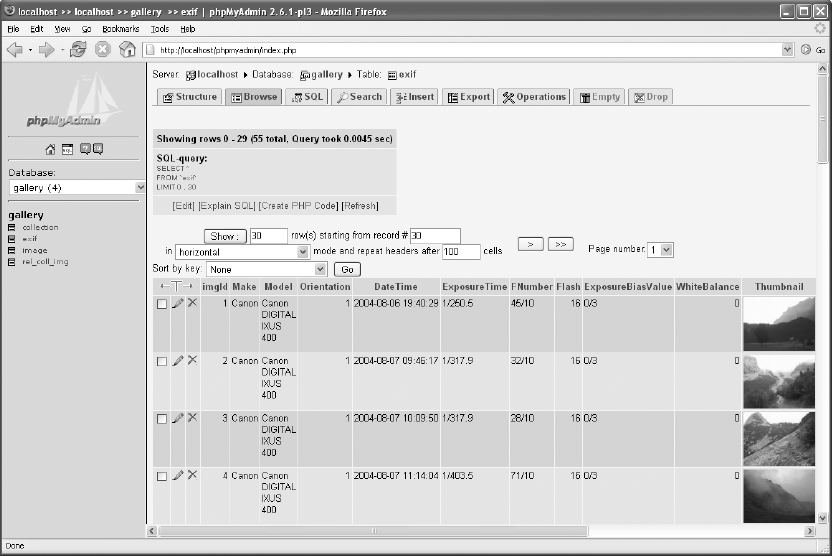The width and height of the screenshot is (832, 556).
Task: Delete row 2 using the X icon
Action: tap(192, 360)
